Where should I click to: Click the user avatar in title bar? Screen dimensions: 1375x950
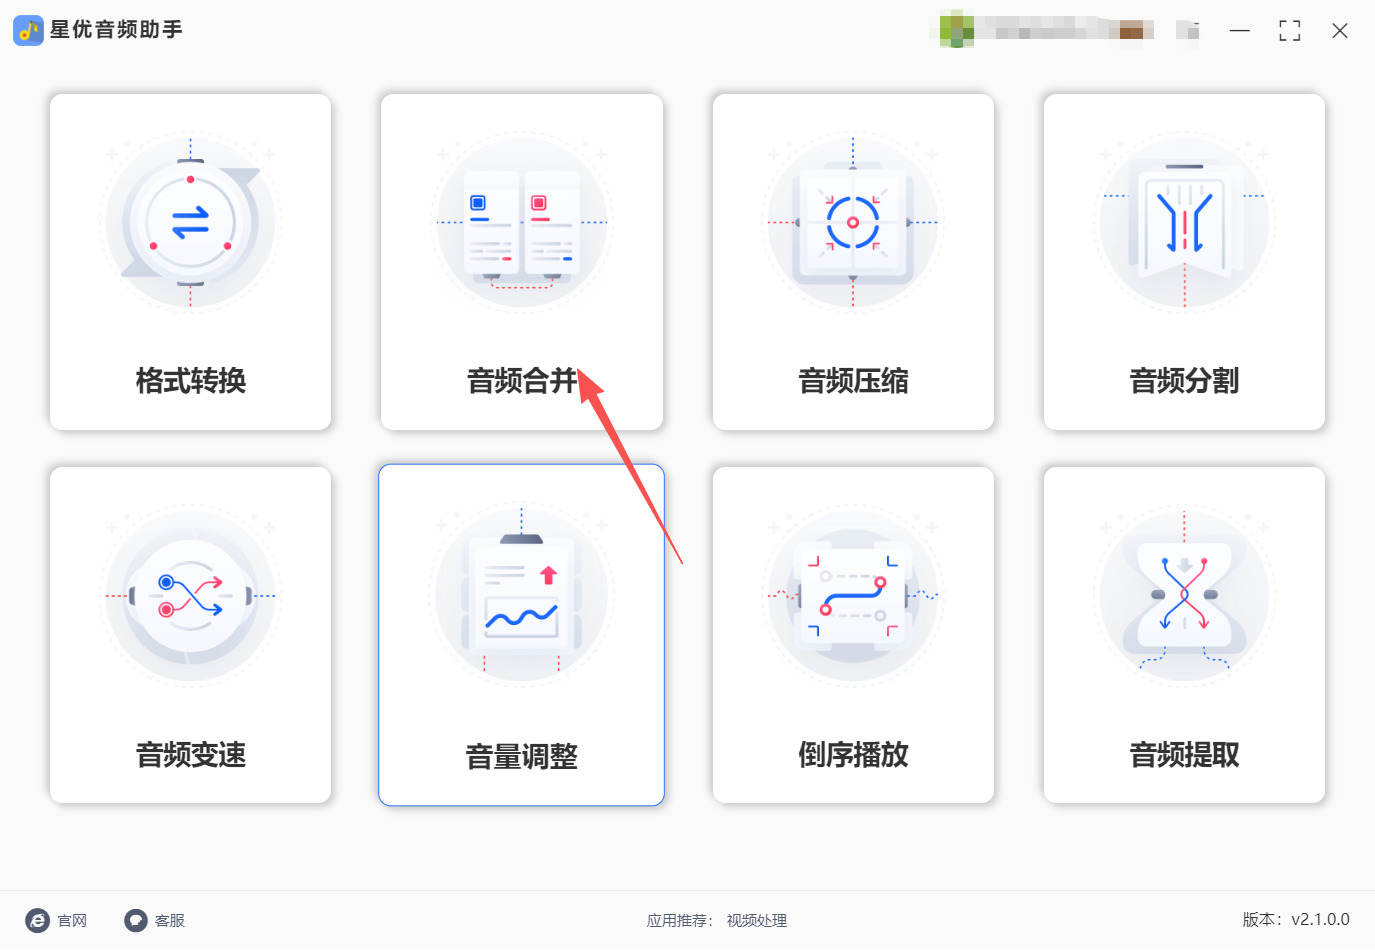click(x=957, y=29)
